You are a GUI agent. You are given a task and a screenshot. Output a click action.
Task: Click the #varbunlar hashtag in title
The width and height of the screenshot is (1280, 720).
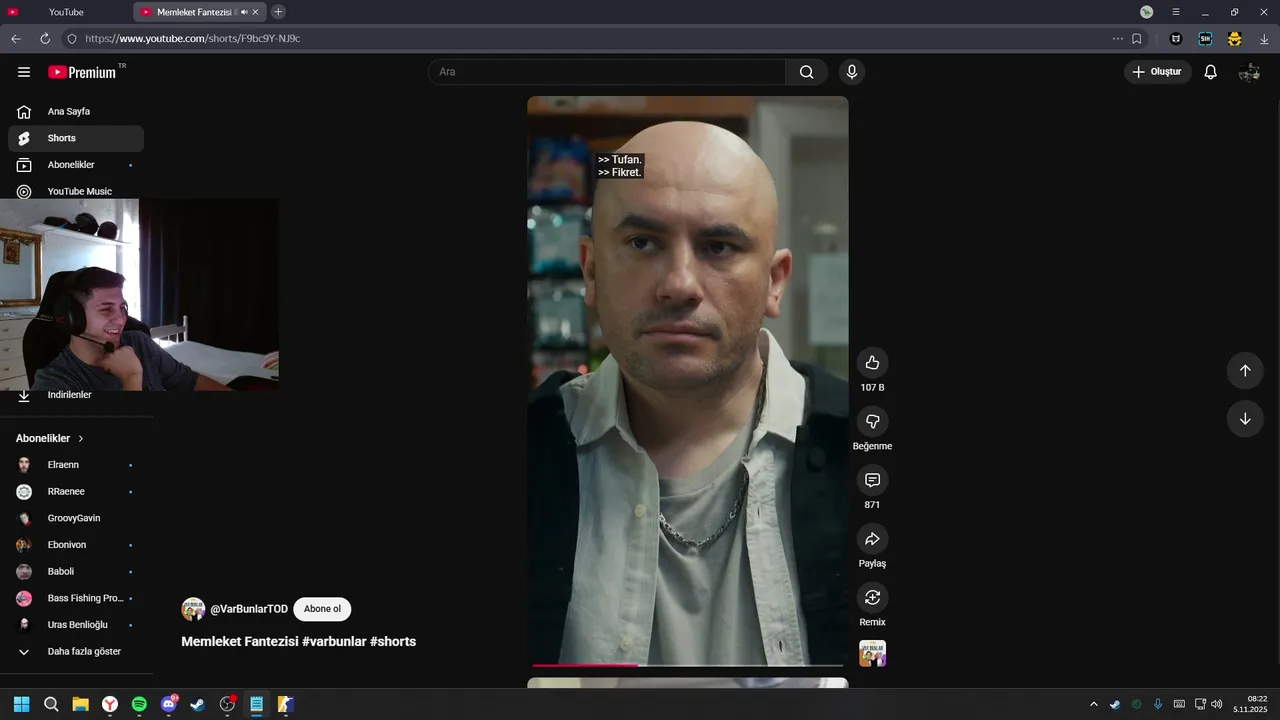[334, 642]
